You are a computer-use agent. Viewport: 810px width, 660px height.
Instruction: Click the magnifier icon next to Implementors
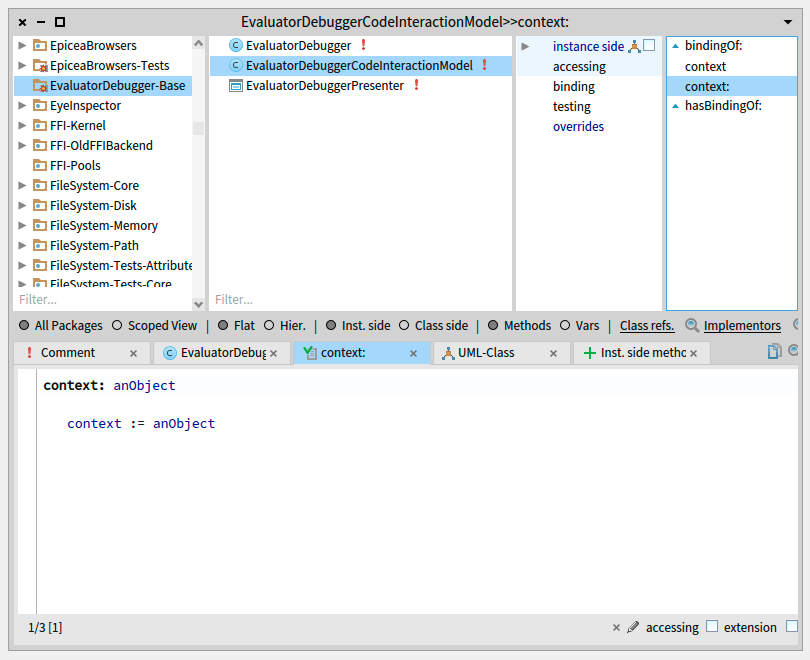pos(692,326)
